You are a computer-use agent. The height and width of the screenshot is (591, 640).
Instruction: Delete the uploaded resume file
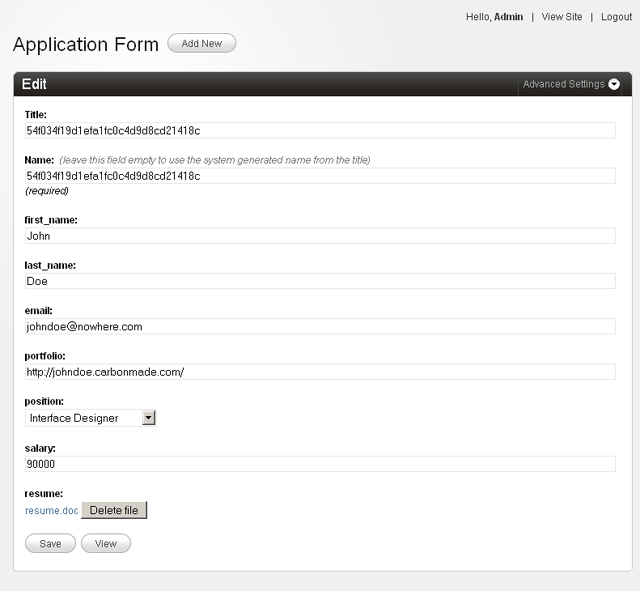(114, 510)
